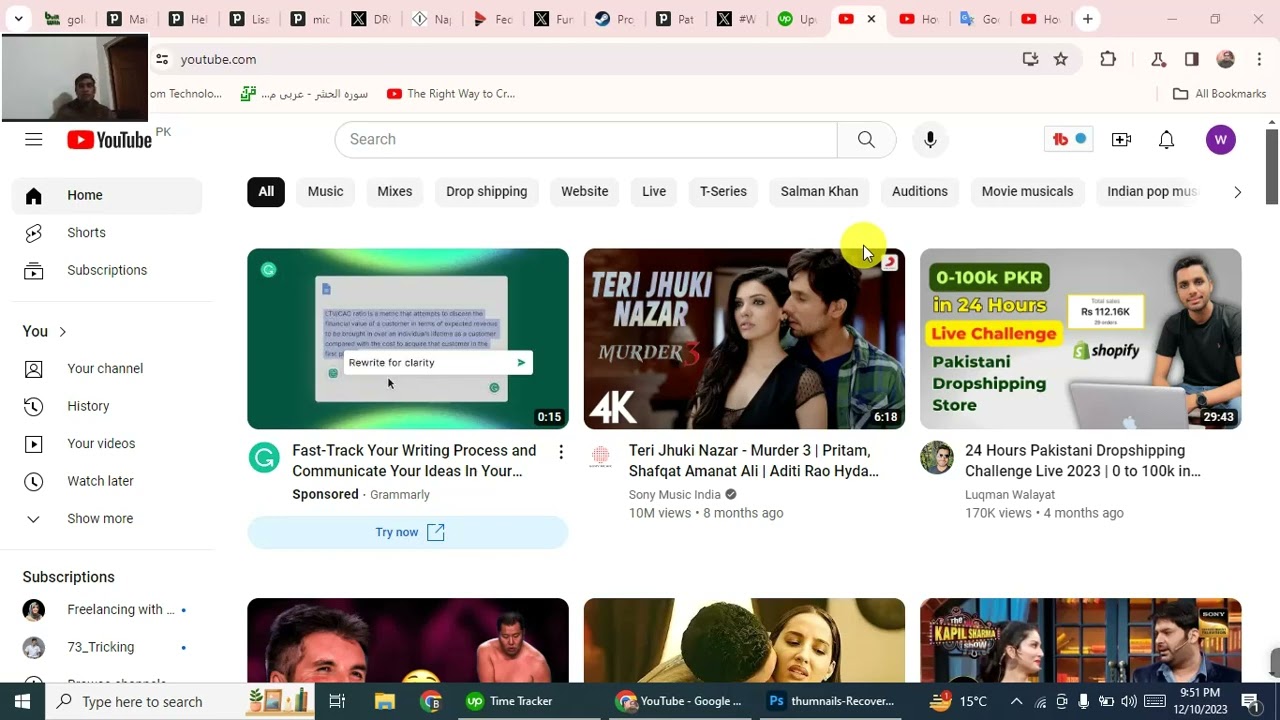The height and width of the screenshot is (720, 1280).
Task: Open the tab search dropdown arrow
Action: [18, 19]
